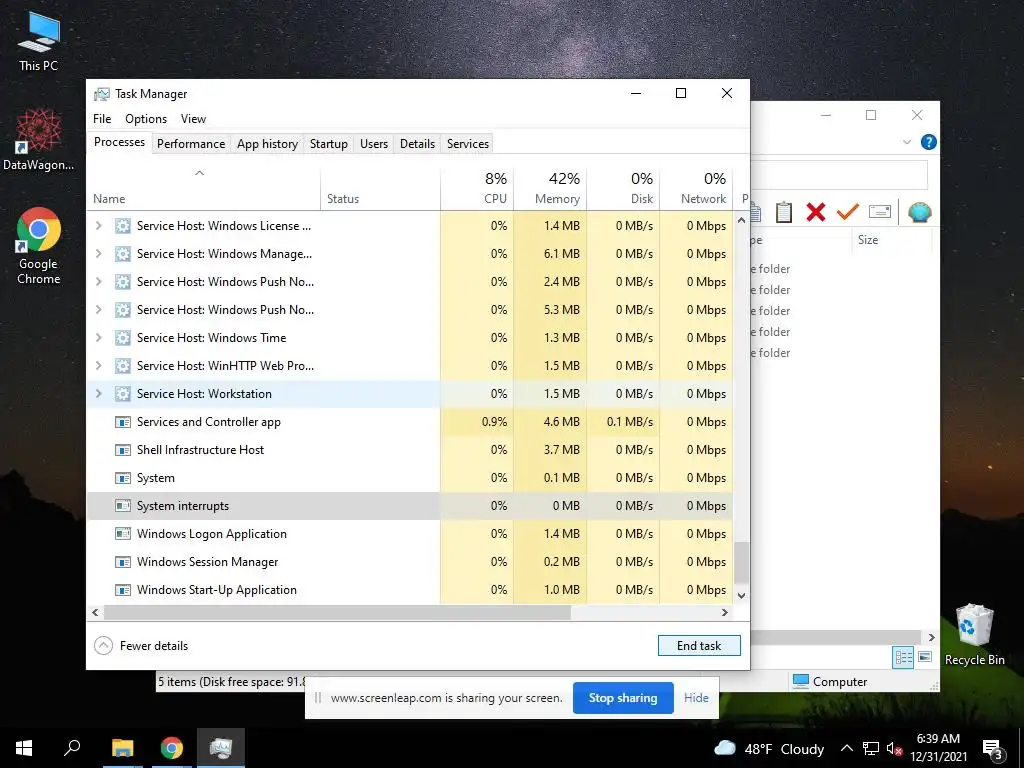Image resolution: width=1024 pixels, height=768 pixels.
Task: Click the muted volume tray icon
Action: tap(894, 749)
